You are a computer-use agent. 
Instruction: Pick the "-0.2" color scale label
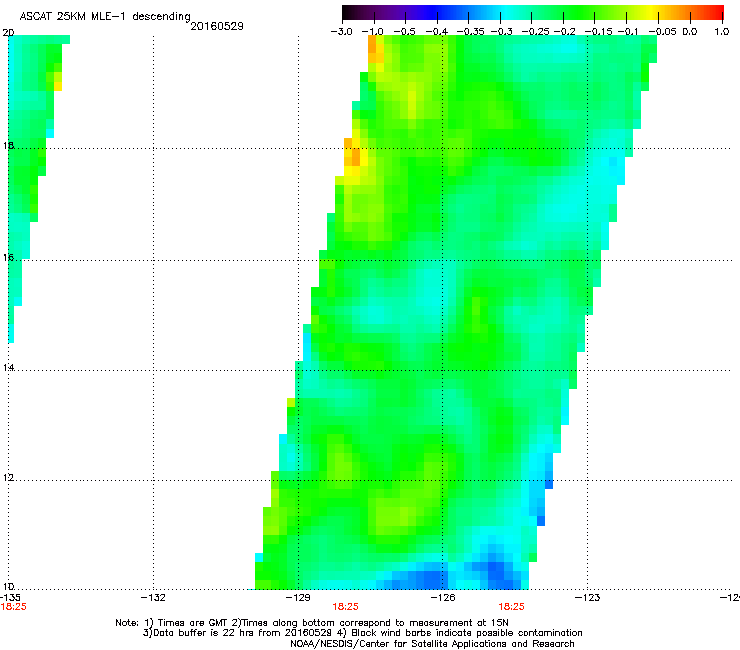(565, 32)
